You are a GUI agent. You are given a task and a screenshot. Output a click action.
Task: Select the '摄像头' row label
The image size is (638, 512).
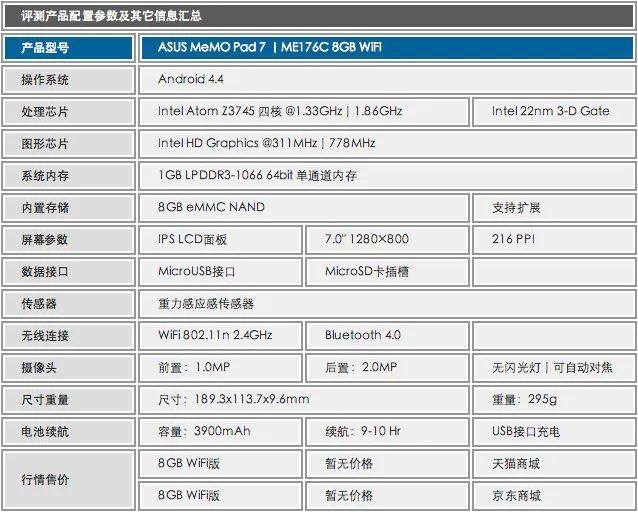coord(68,368)
